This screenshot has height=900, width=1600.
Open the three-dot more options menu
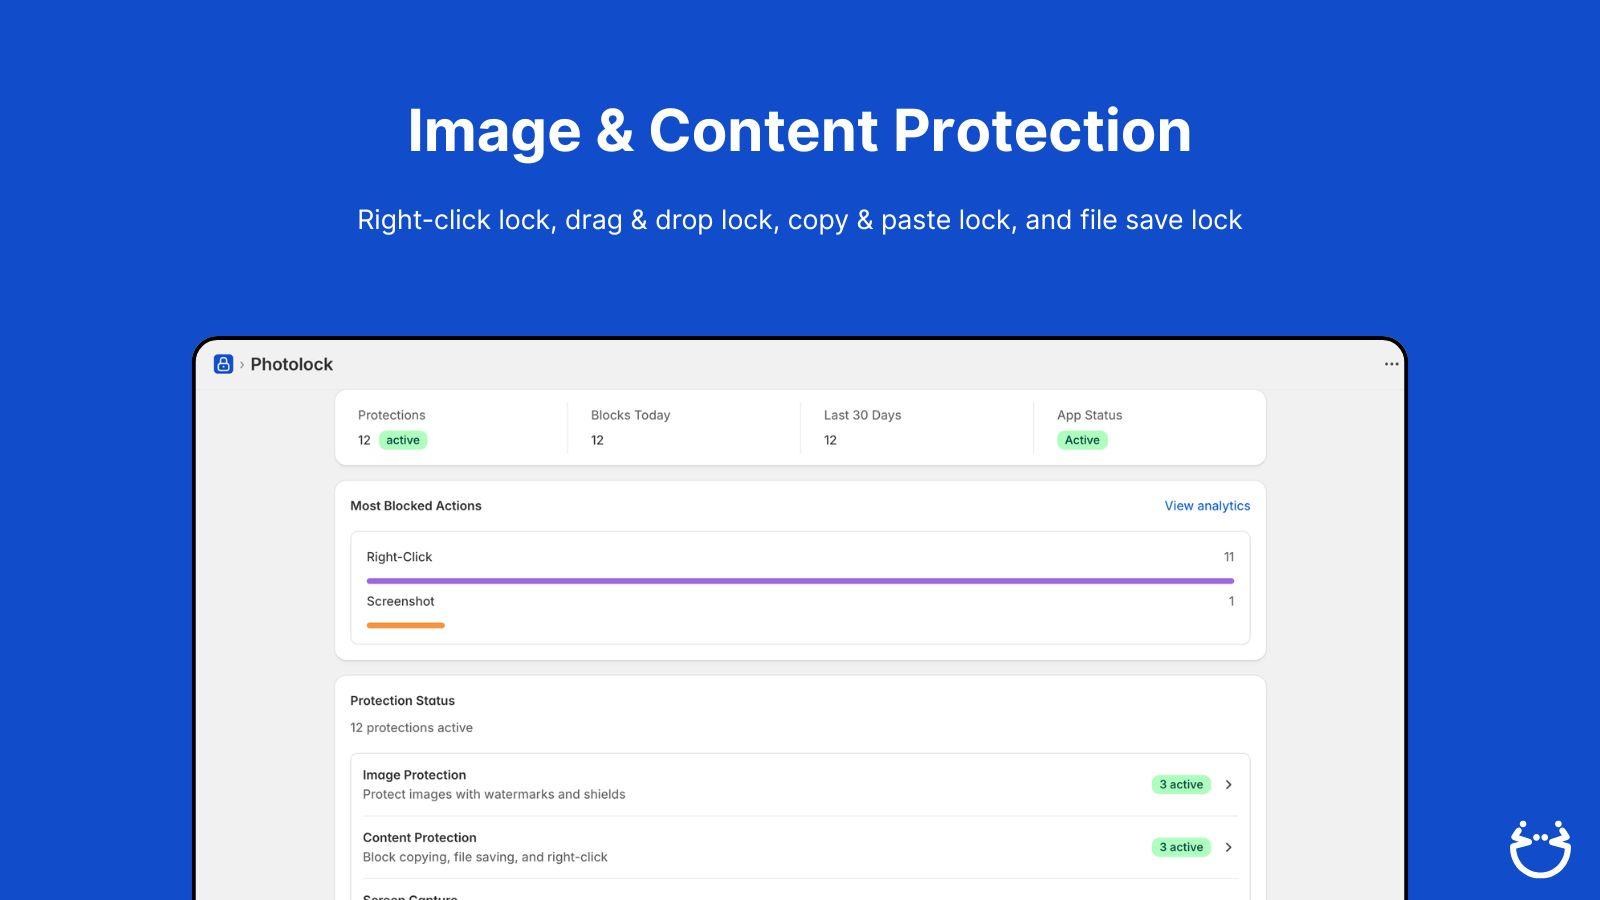coord(1391,364)
